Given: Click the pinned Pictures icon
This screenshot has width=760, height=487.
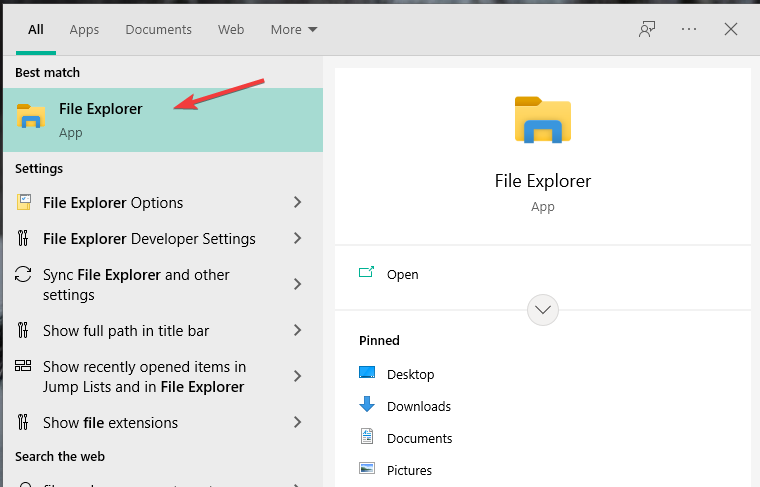Looking at the screenshot, I should [367, 468].
